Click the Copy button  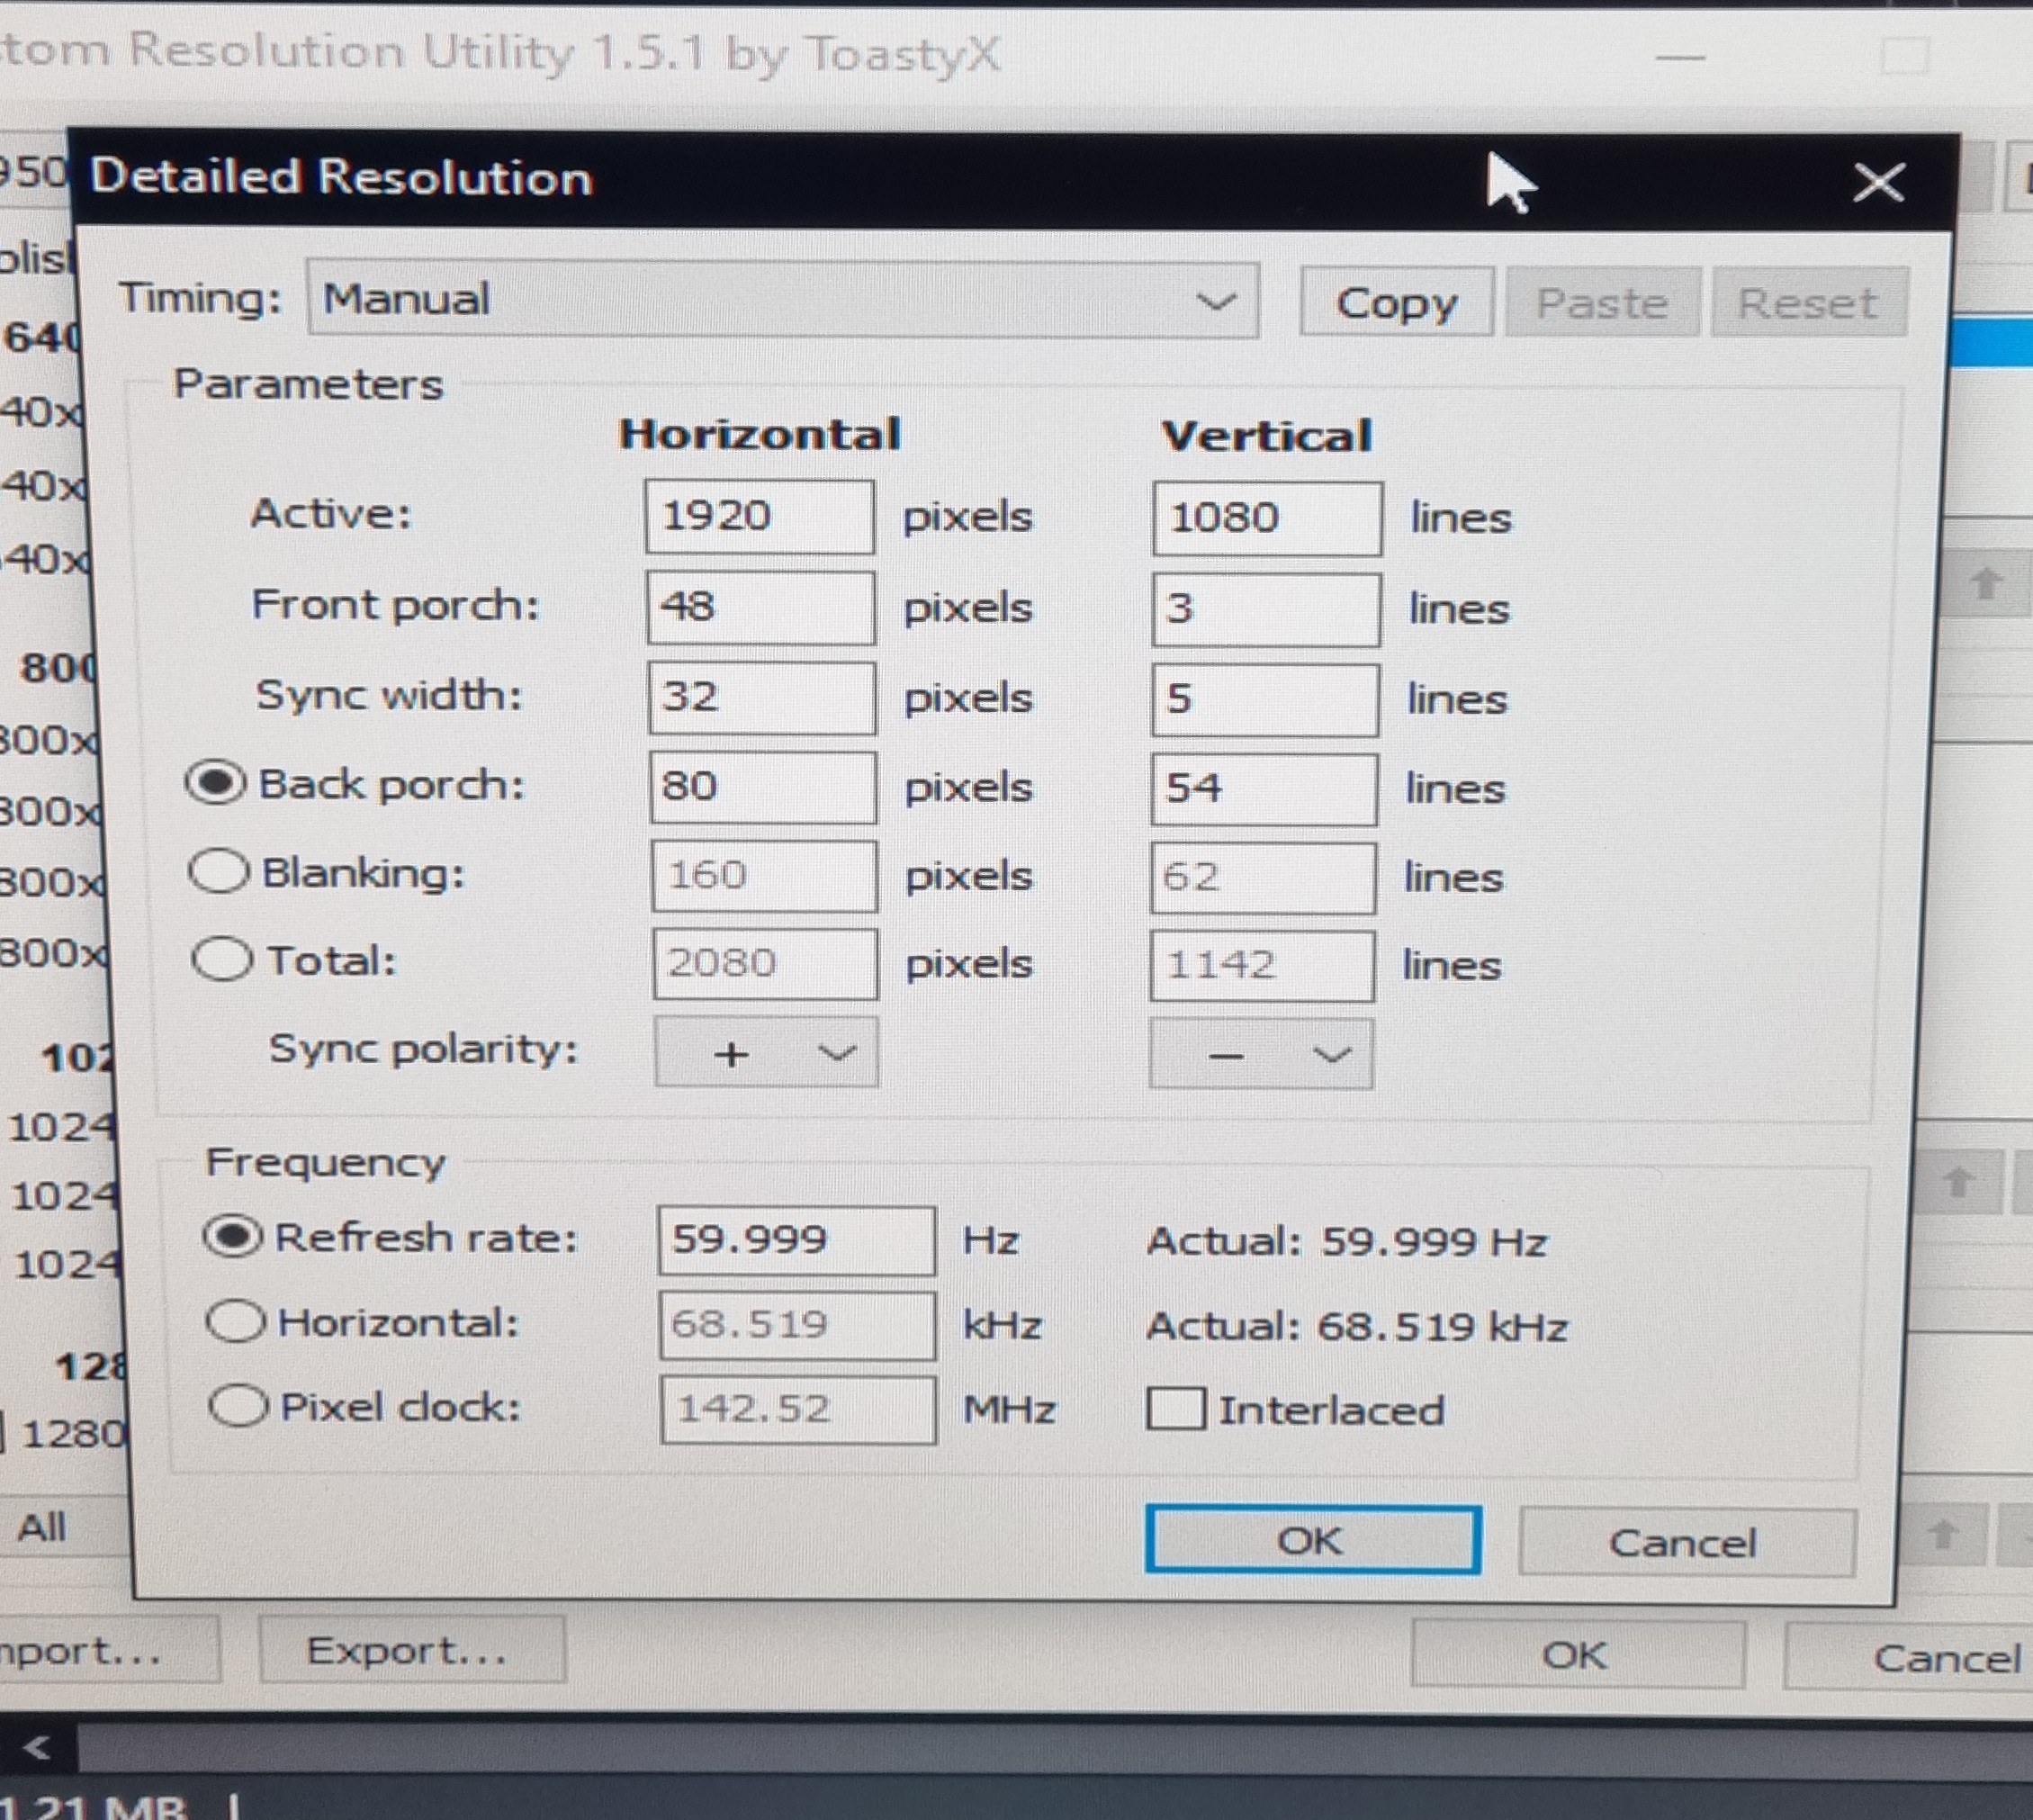pyautogui.click(x=1396, y=303)
